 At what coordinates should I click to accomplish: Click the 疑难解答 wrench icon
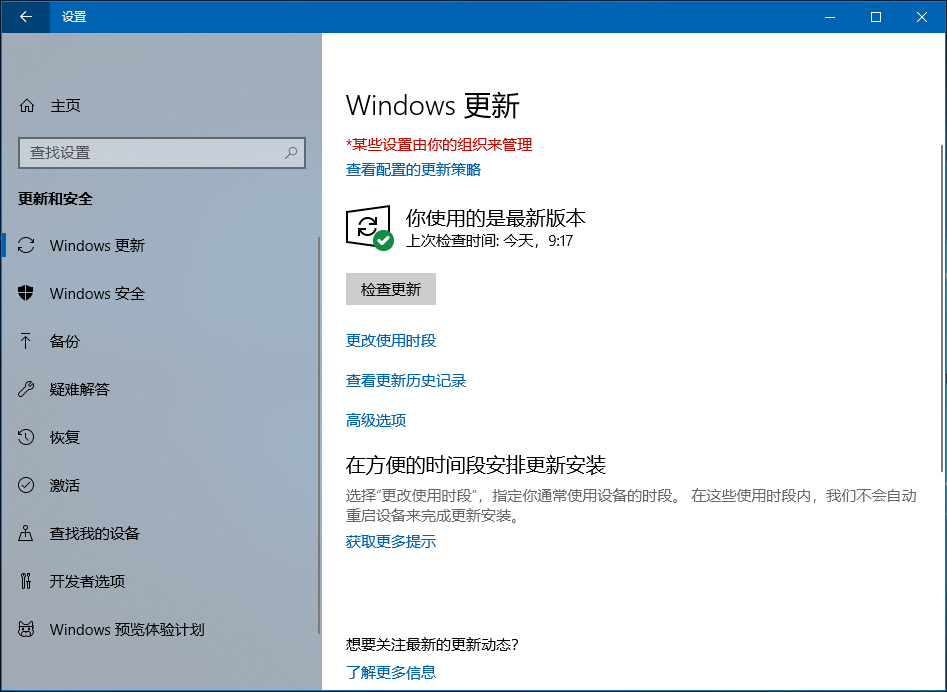point(27,389)
